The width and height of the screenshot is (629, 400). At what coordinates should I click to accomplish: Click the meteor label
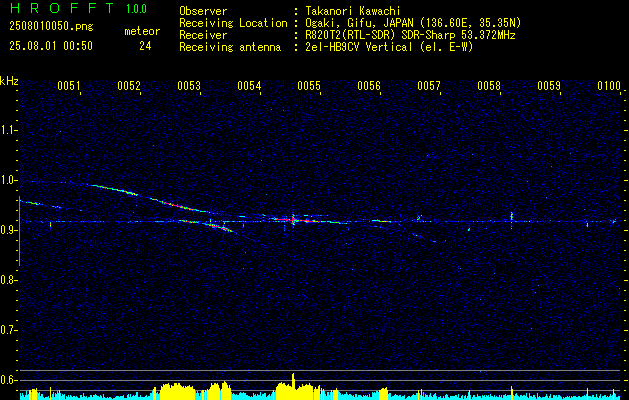[142, 31]
